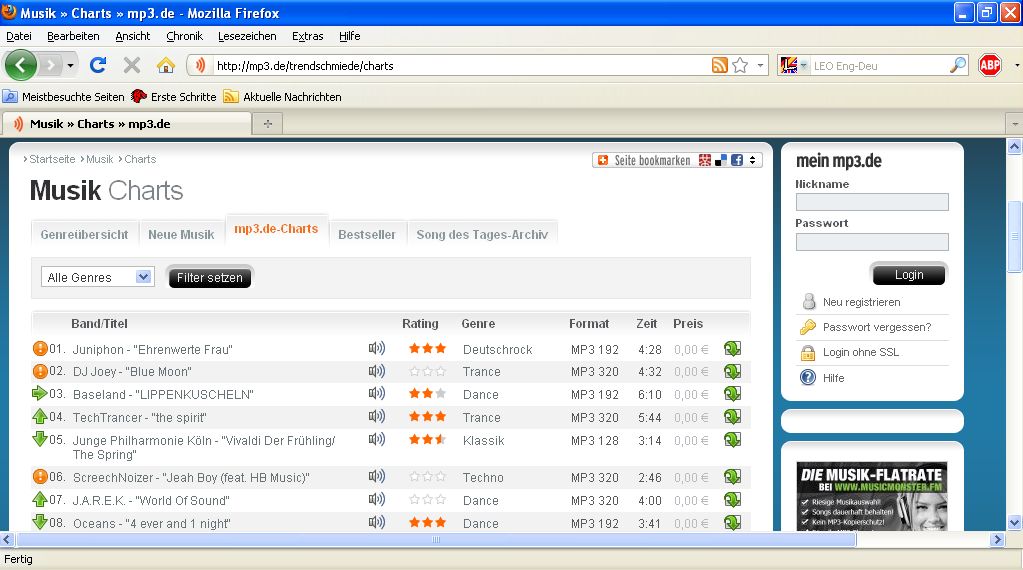Go to the home page icon
The height and width of the screenshot is (570, 1023).
click(166, 65)
